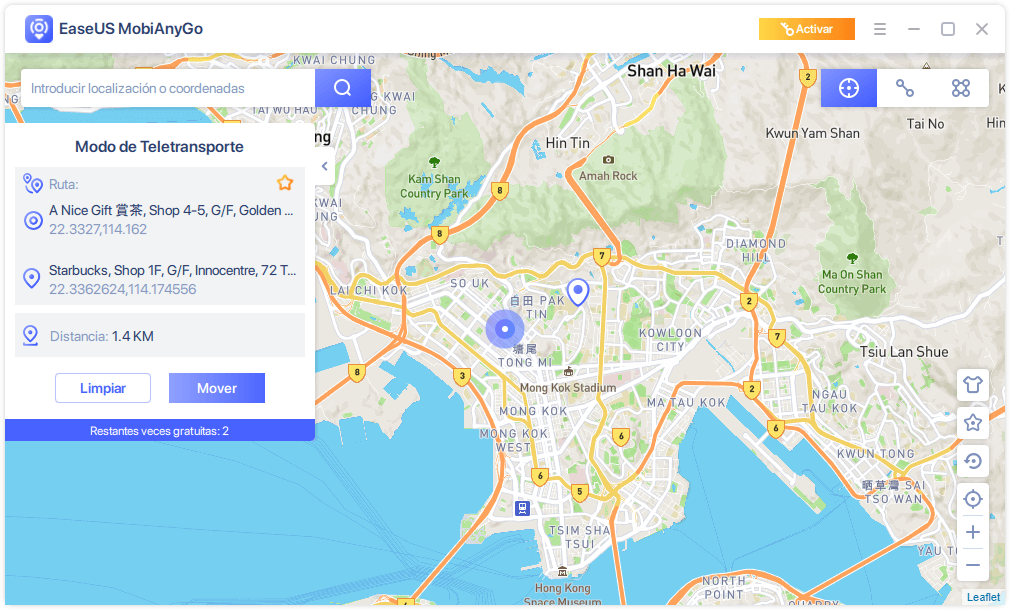This screenshot has height=610, width=1010.
Task: Open the hamburger menu in title bar
Action: coord(880,29)
